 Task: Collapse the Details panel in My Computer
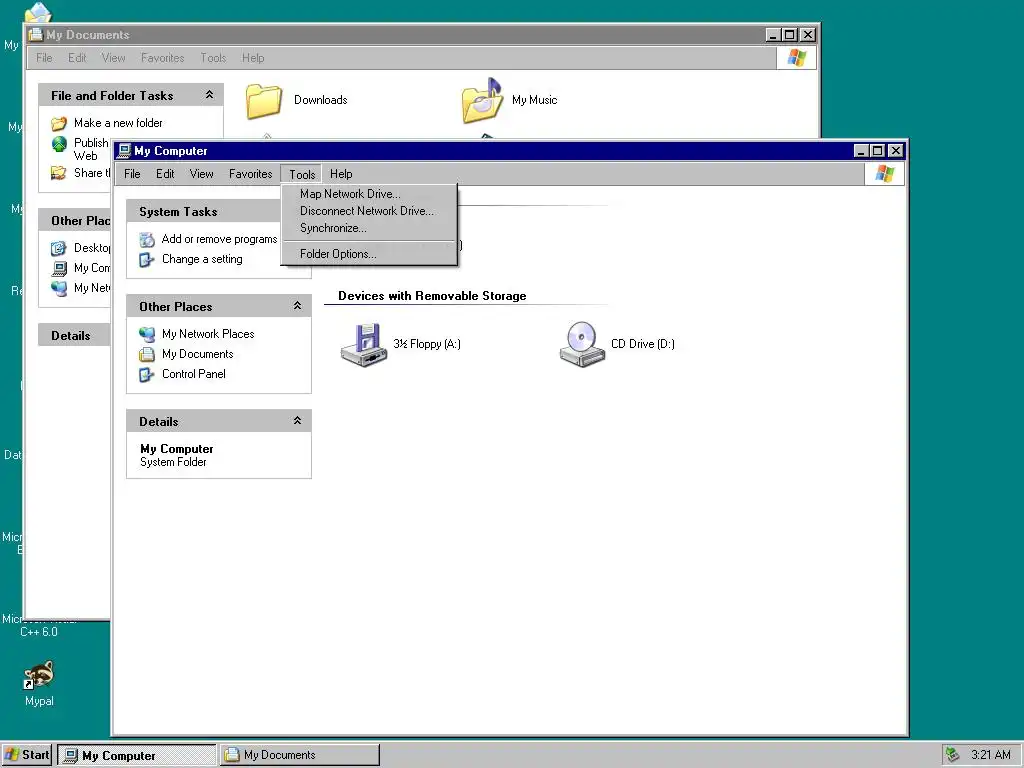[x=297, y=421]
